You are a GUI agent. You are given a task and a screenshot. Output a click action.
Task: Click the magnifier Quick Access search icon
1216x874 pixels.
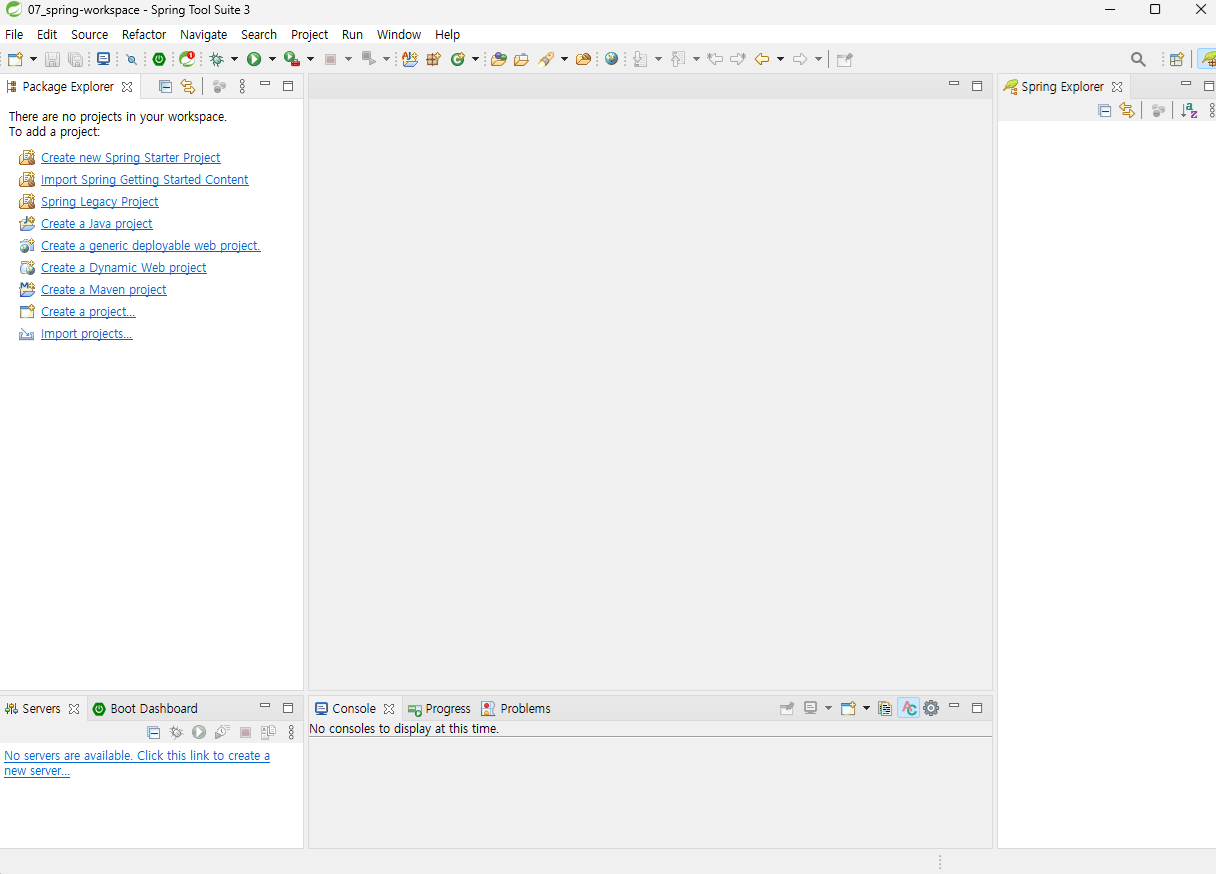pyautogui.click(x=1138, y=59)
